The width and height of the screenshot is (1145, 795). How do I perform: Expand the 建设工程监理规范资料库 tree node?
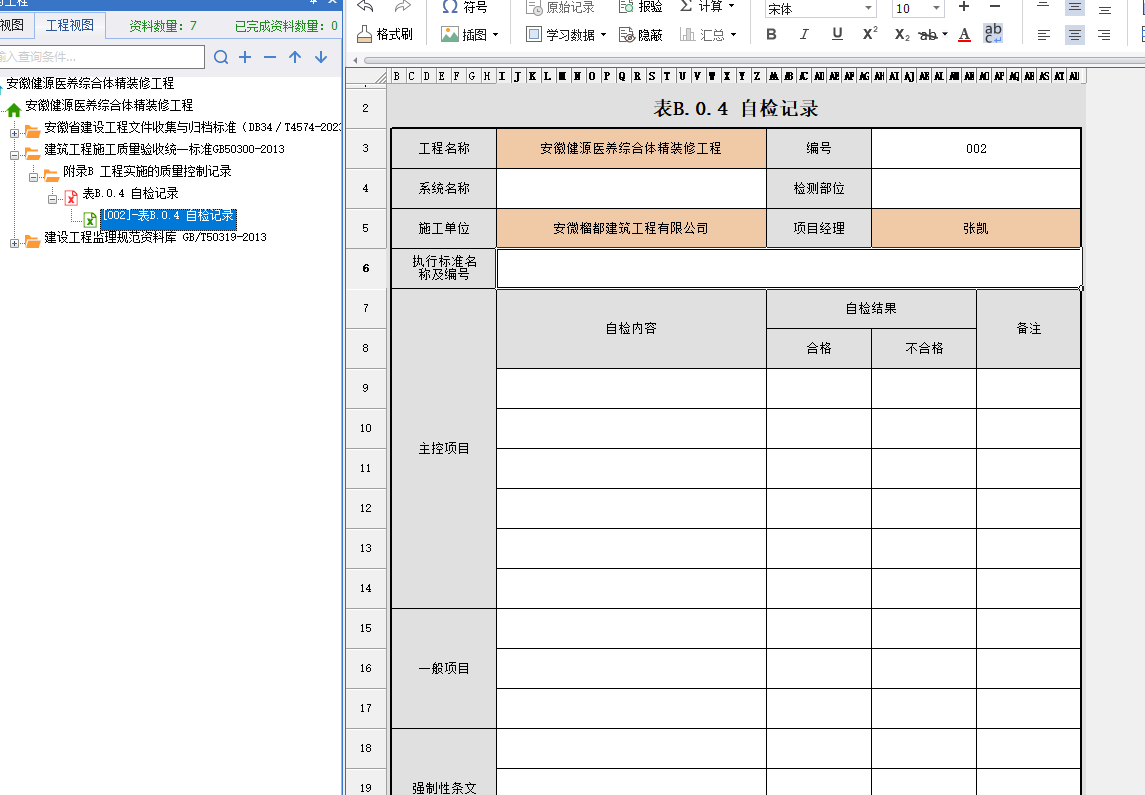14,241
